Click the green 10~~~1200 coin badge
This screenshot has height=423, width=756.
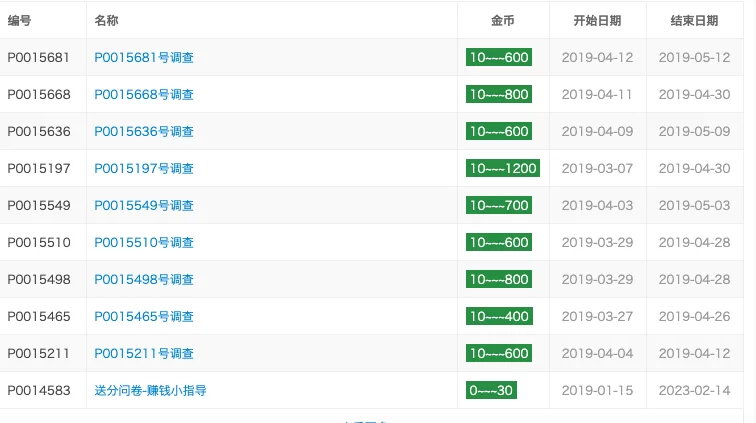coord(503,169)
